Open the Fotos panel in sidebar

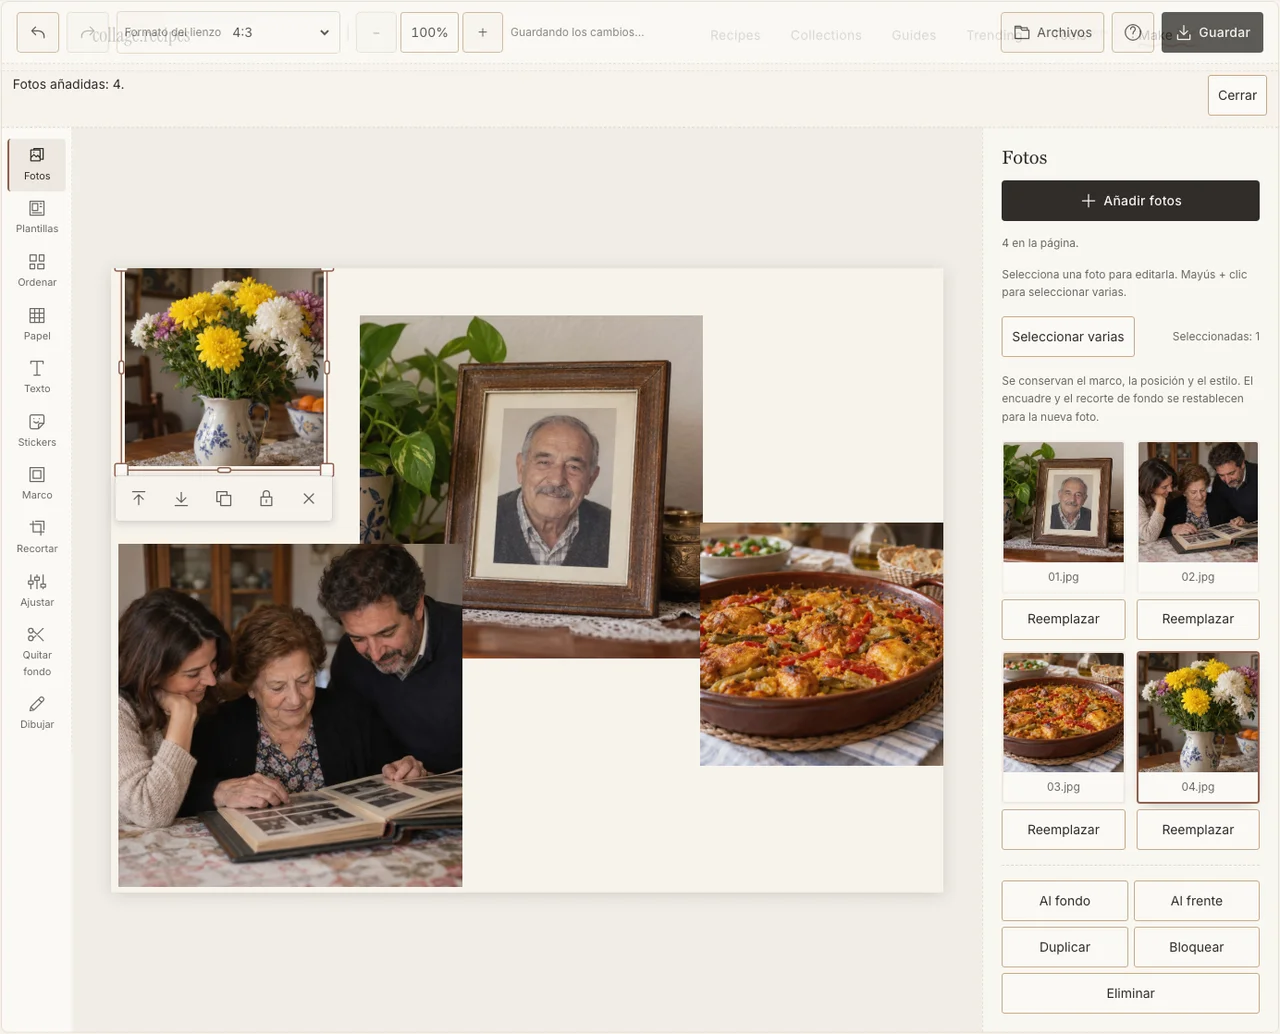pyautogui.click(x=37, y=164)
